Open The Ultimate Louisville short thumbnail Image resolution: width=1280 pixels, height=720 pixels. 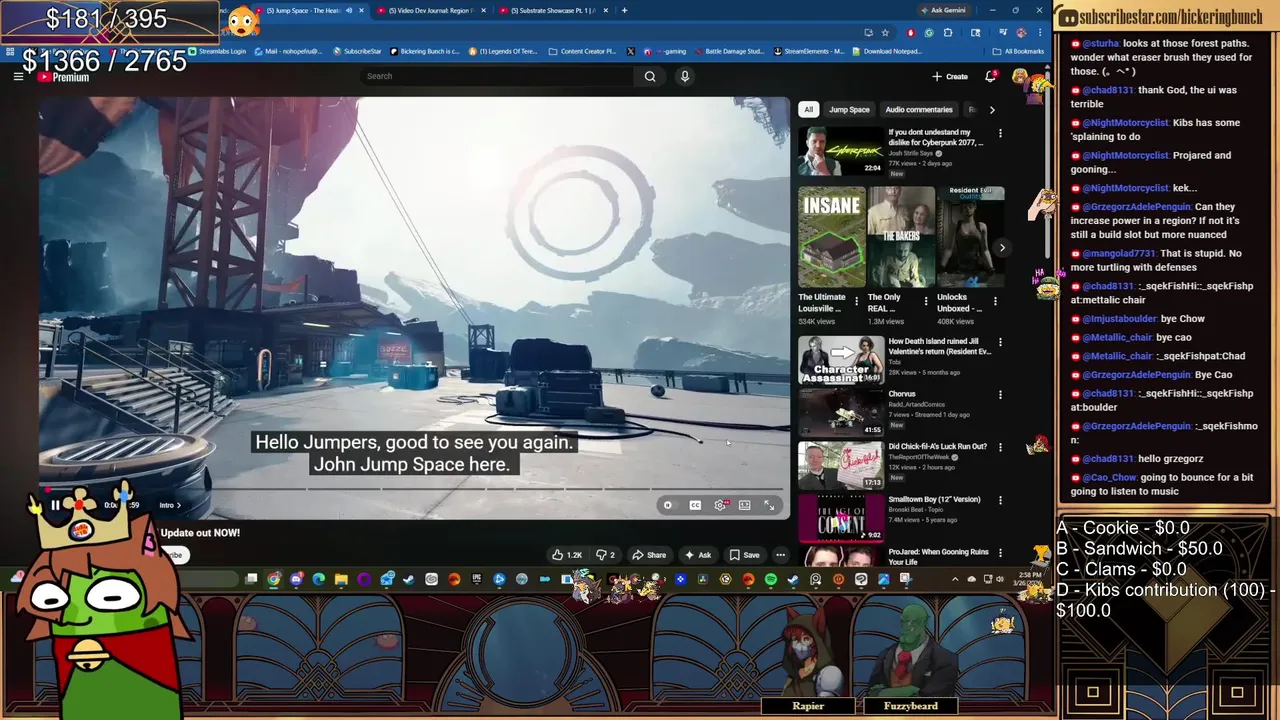(x=831, y=237)
